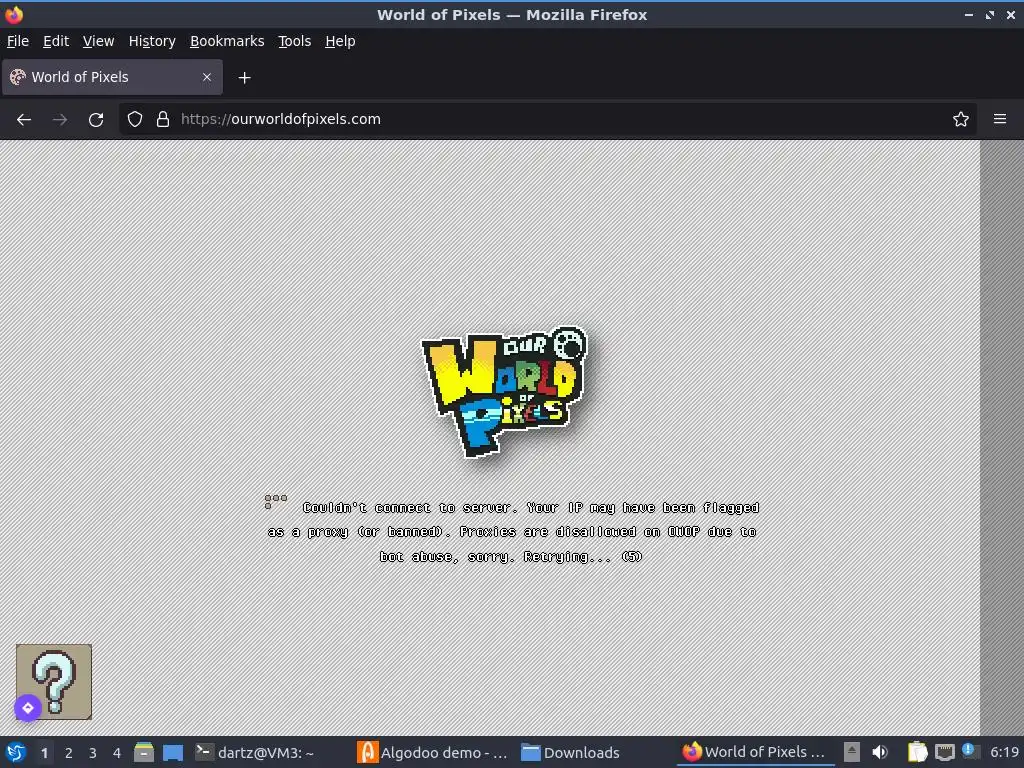Open the volume control tray icon
Image resolution: width=1024 pixels, height=768 pixels.
point(880,752)
